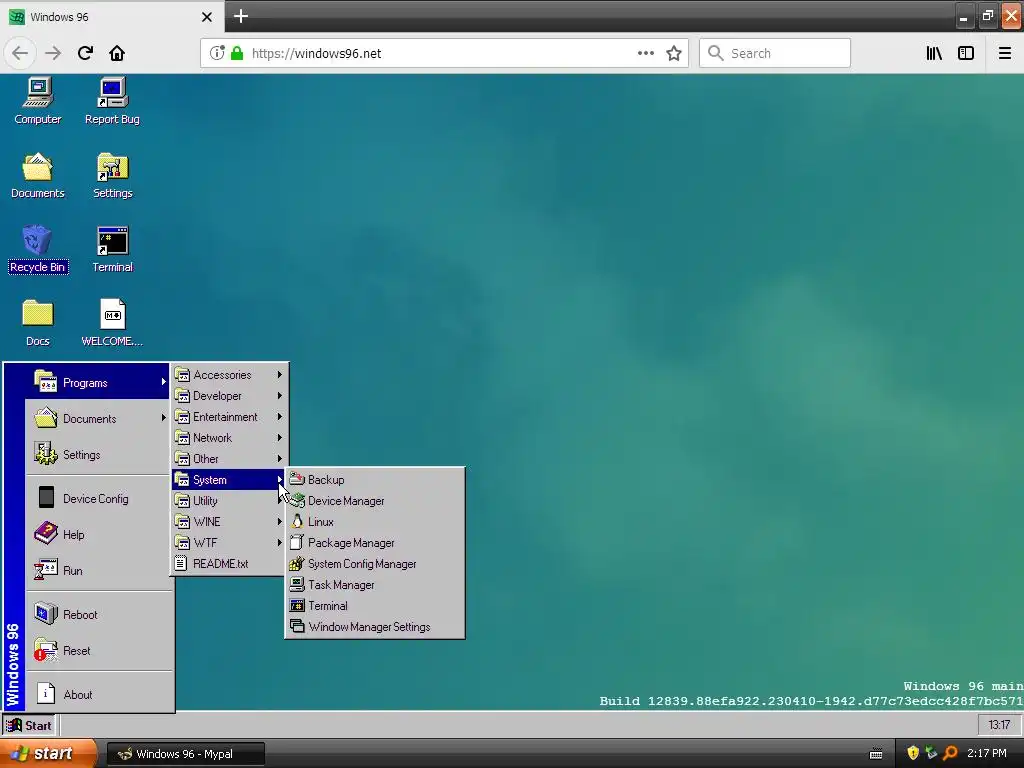The width and height of the screenshot is (1024, 768).
Task: Select Reboot in the Start menu
Action: (98, 615)
